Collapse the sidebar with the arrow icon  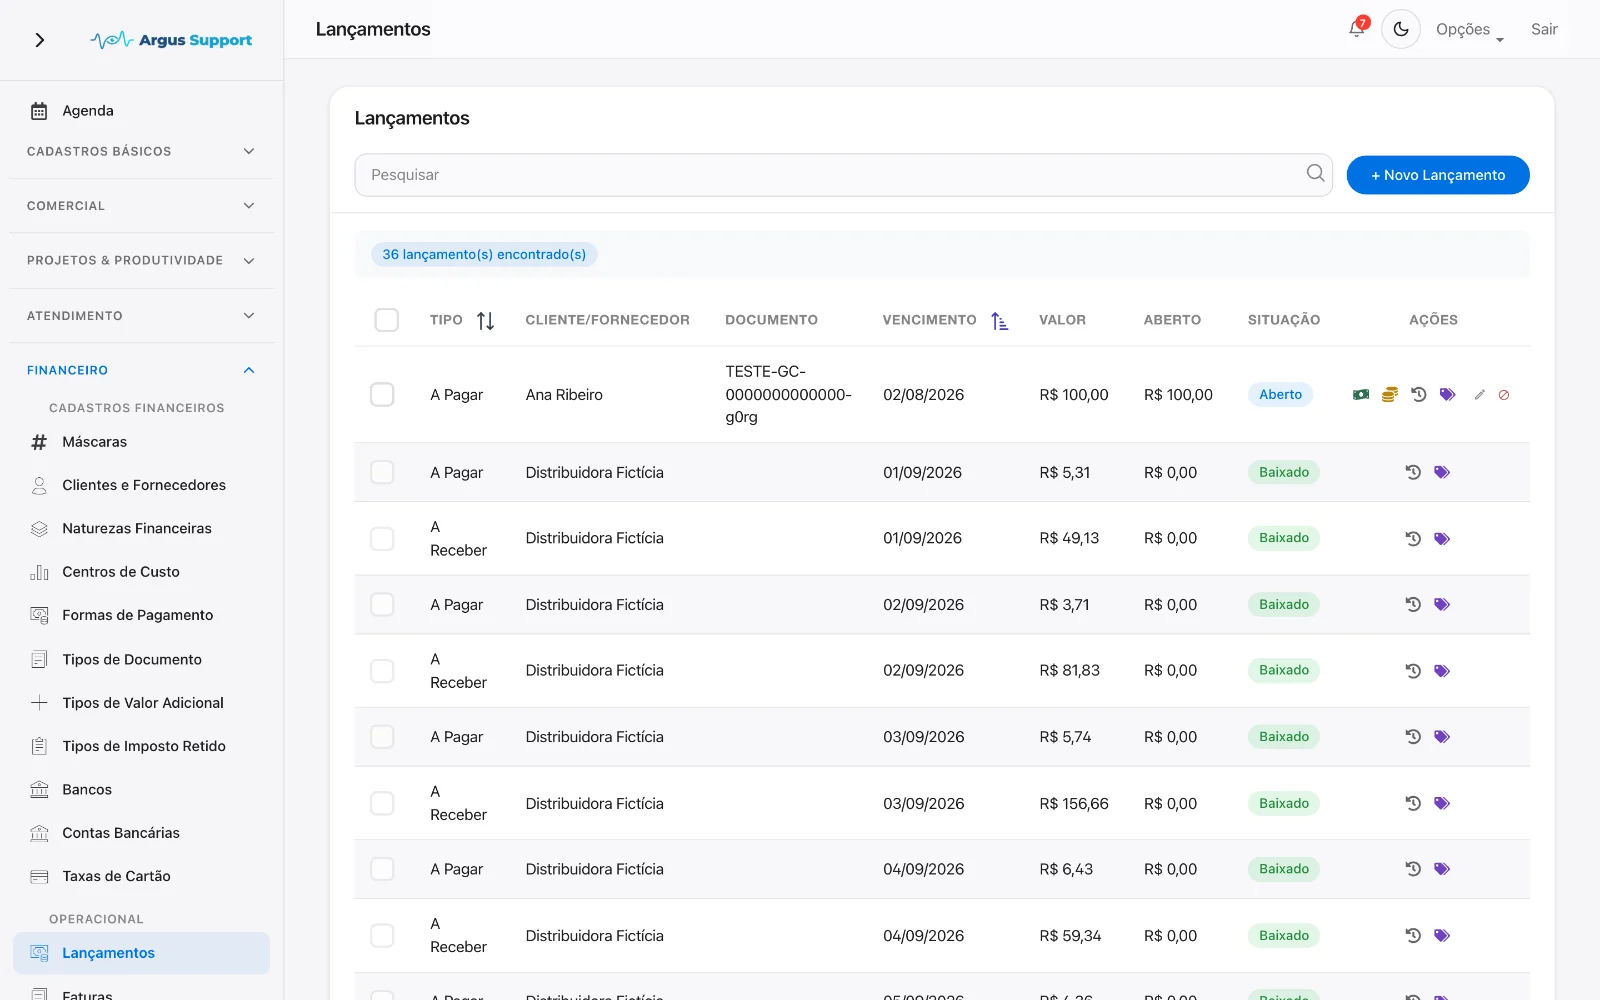tap(40, 40)
